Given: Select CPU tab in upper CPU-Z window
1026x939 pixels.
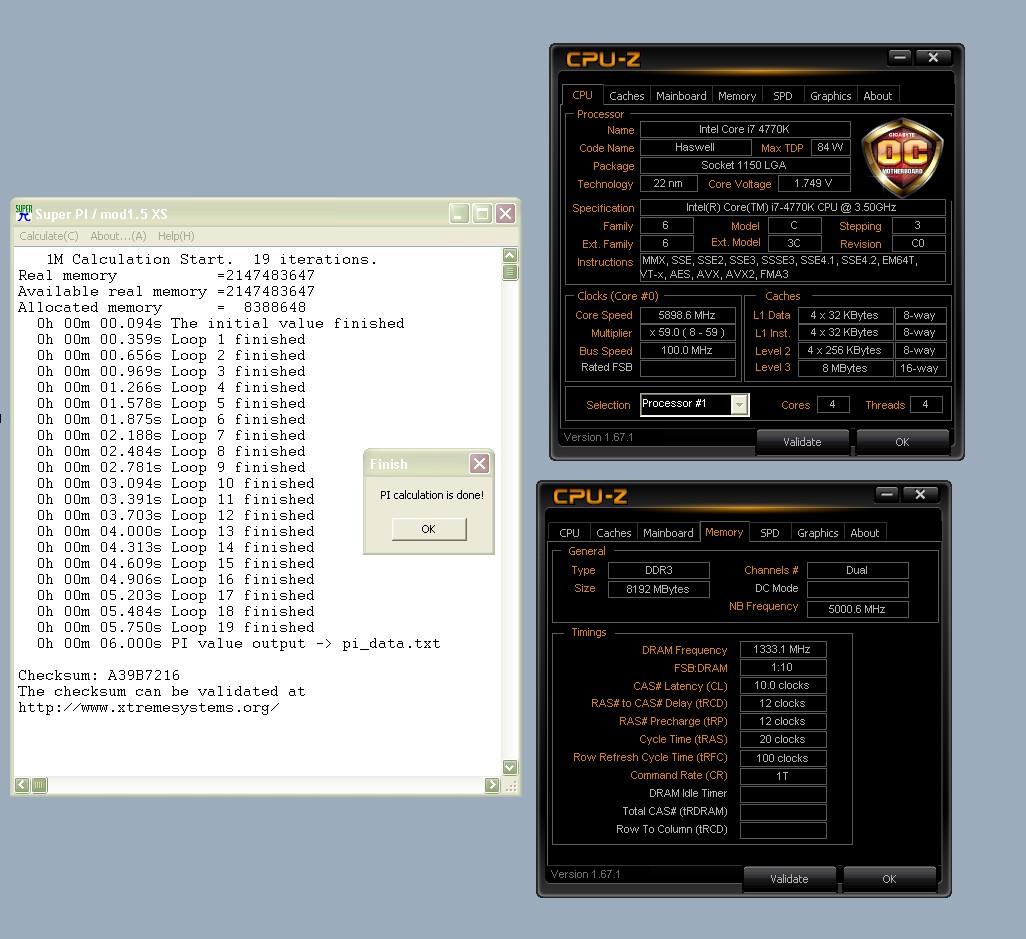Looking at the screenshot, I should (582, 95).
